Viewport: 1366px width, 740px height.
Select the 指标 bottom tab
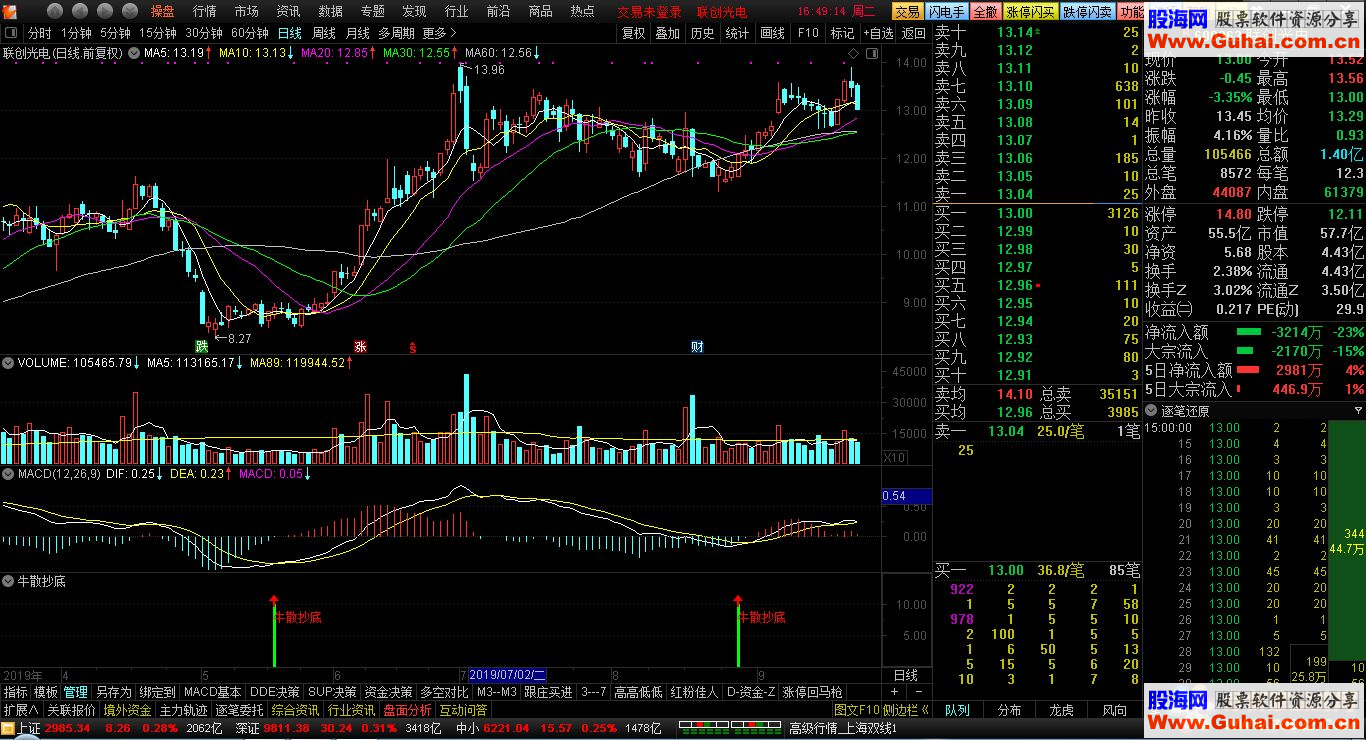(15, 692)
